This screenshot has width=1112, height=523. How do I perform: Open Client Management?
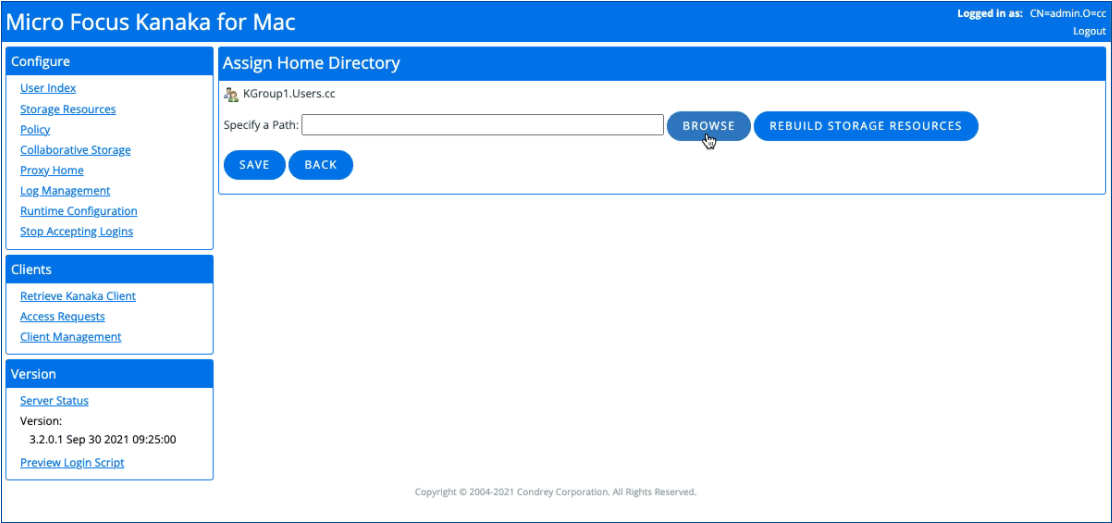[x=71, y=337]
